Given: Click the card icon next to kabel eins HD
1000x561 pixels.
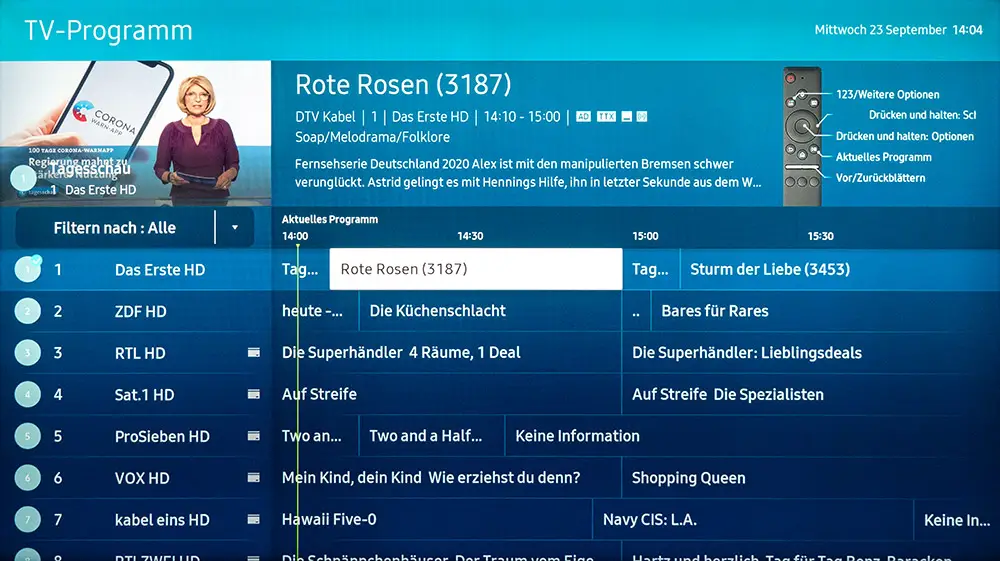Looking at the screenshot, I should (254, 520).
